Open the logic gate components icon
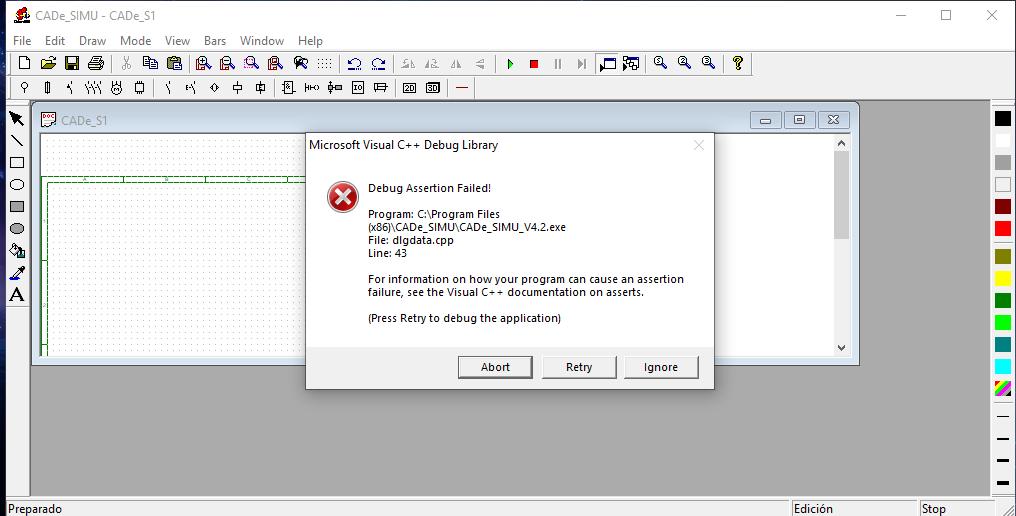Image resolution: width=1016 pixels, height=516 pixels. tap(288, 88)
